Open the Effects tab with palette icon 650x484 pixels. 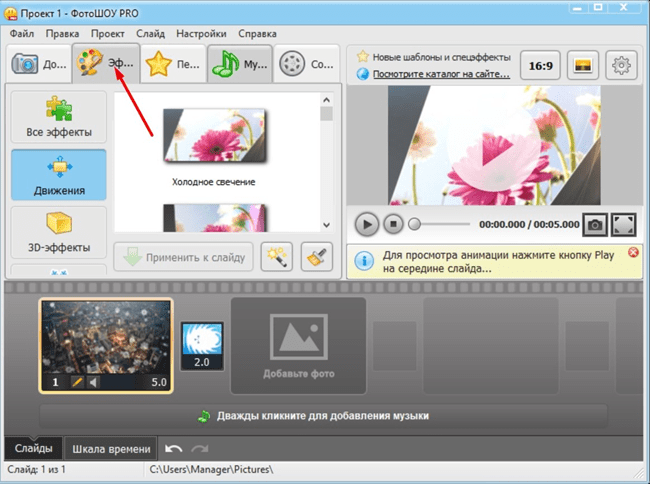pyautogui.click(x=107, y=65)
